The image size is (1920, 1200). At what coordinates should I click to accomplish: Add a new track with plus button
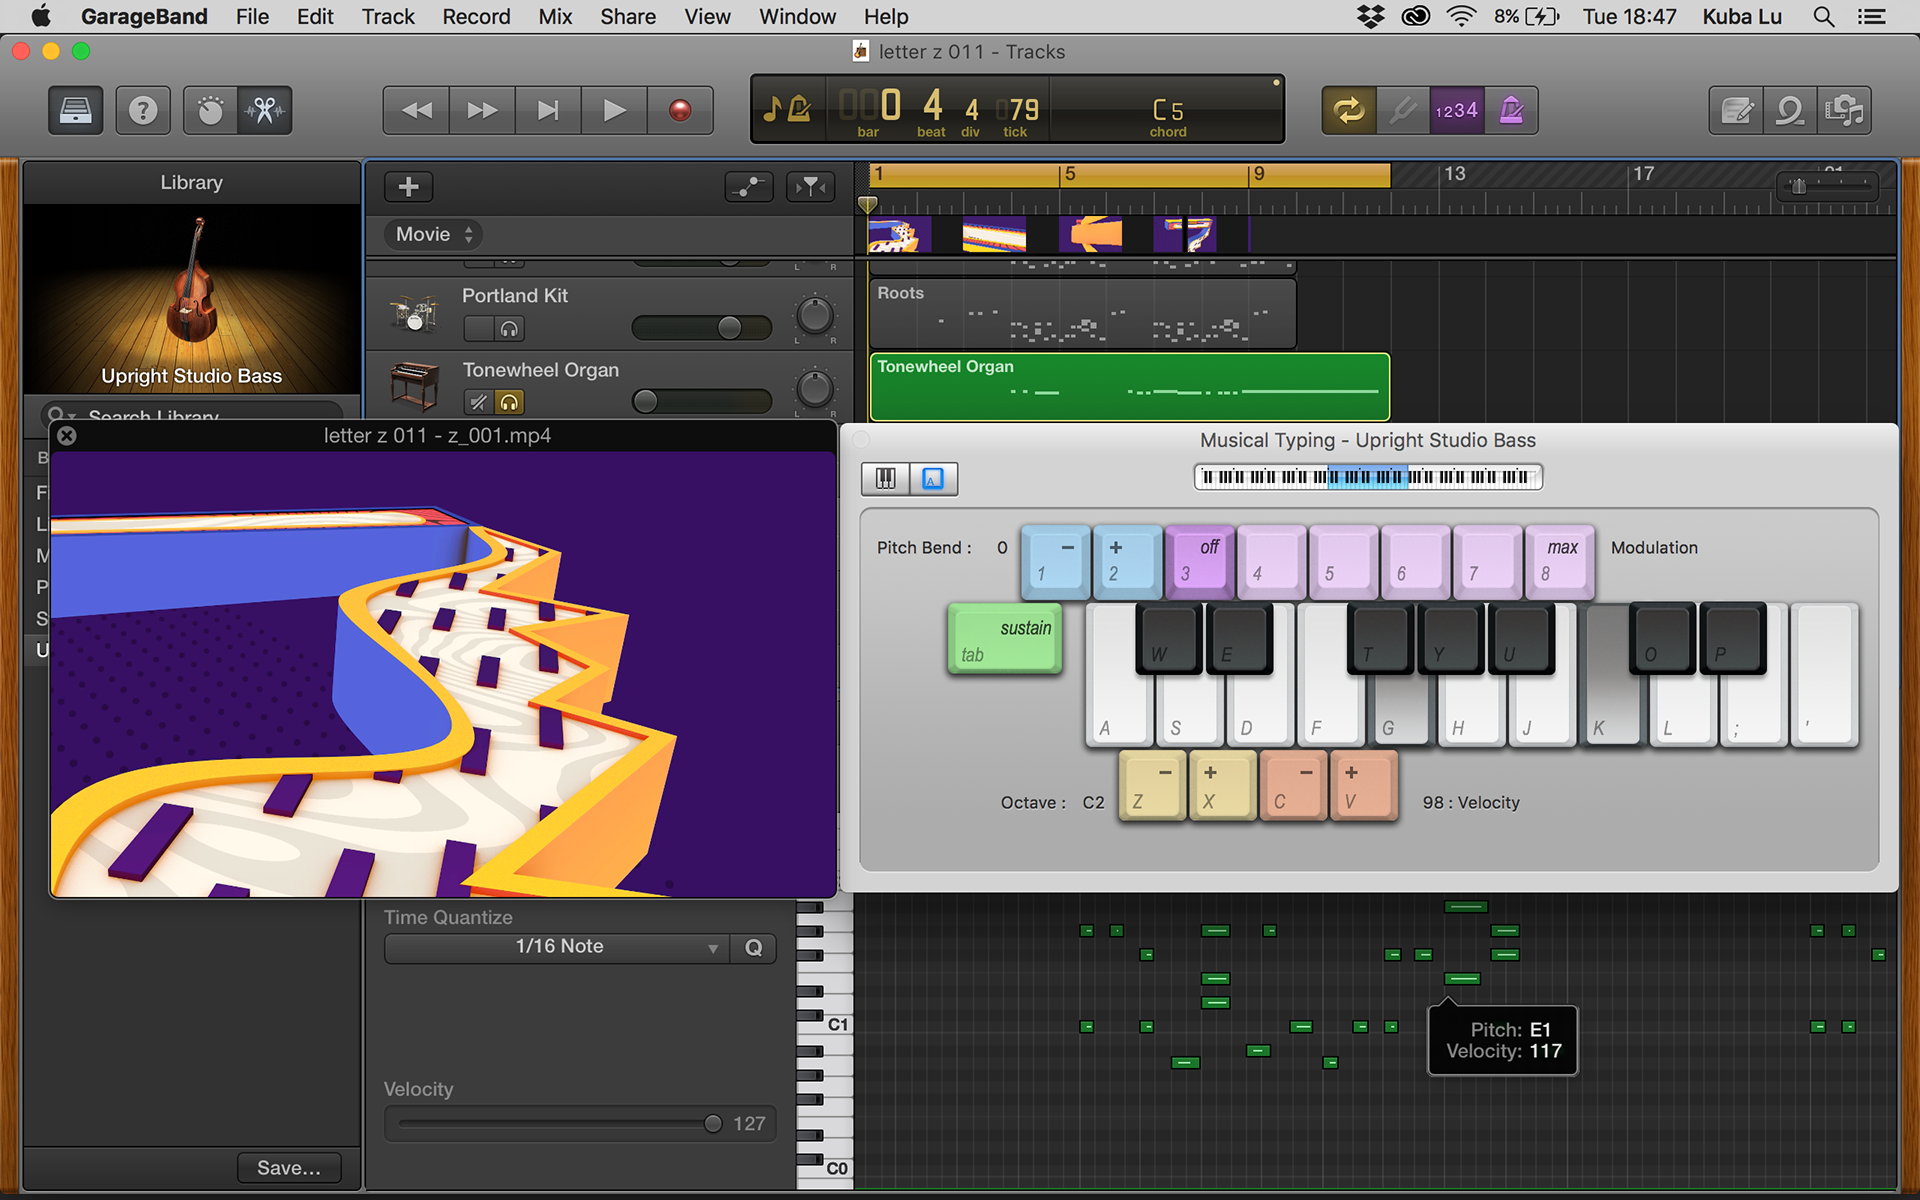point(408,186)
